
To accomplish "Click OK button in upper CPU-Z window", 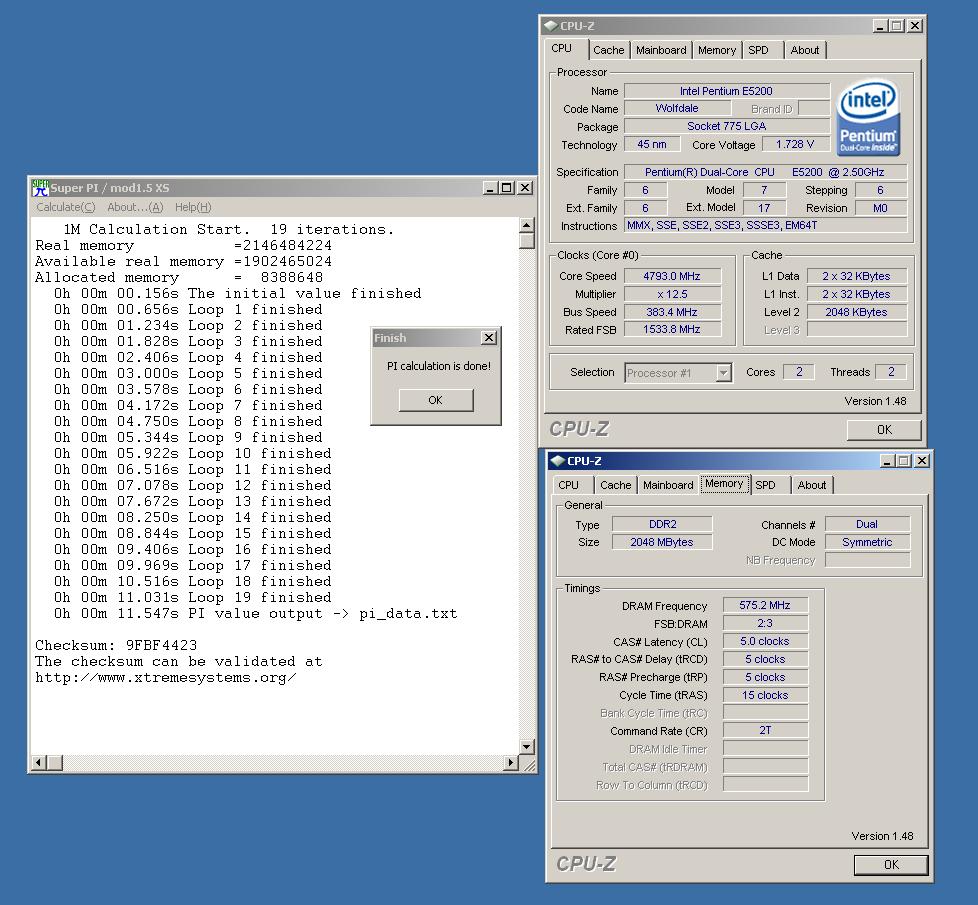I will 884,430.
